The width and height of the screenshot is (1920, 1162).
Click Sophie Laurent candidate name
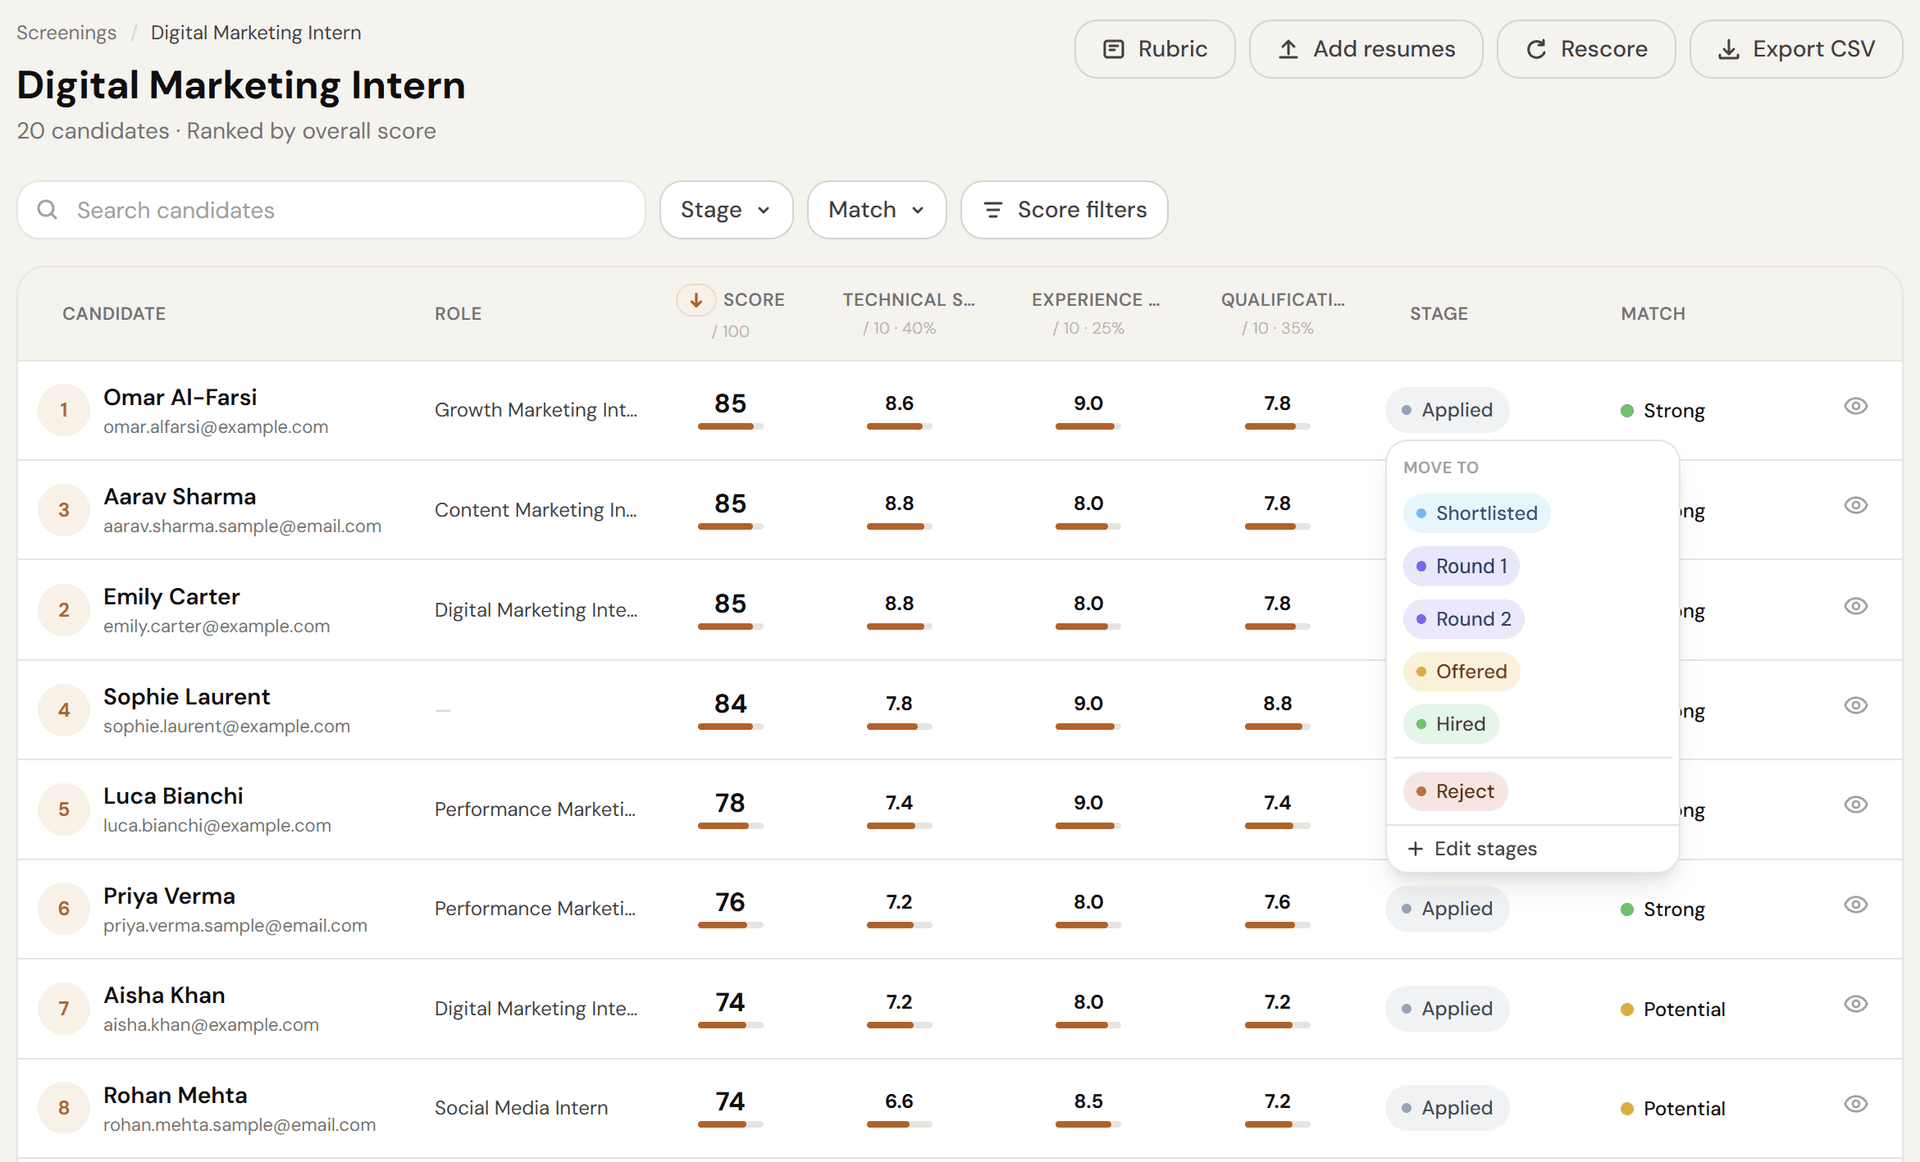tap(186, 697)
